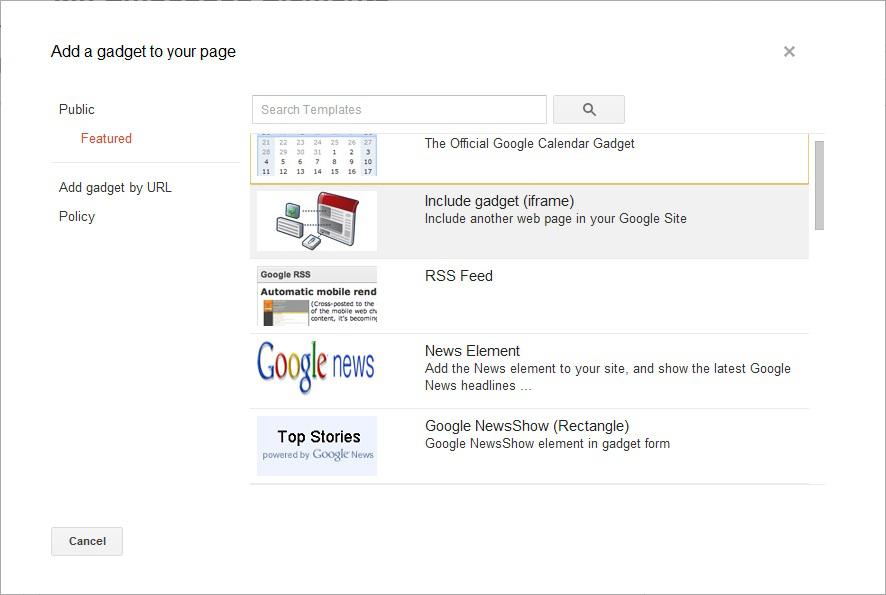
Task: Choose the Include gadget (iframe) title
Action: [500, 201]
